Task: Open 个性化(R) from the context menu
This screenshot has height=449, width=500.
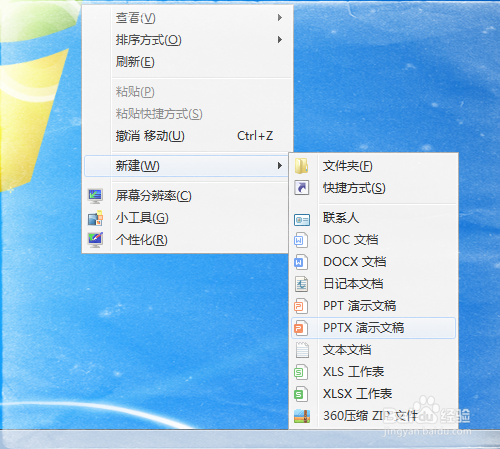Action: (x=186, y=240)
